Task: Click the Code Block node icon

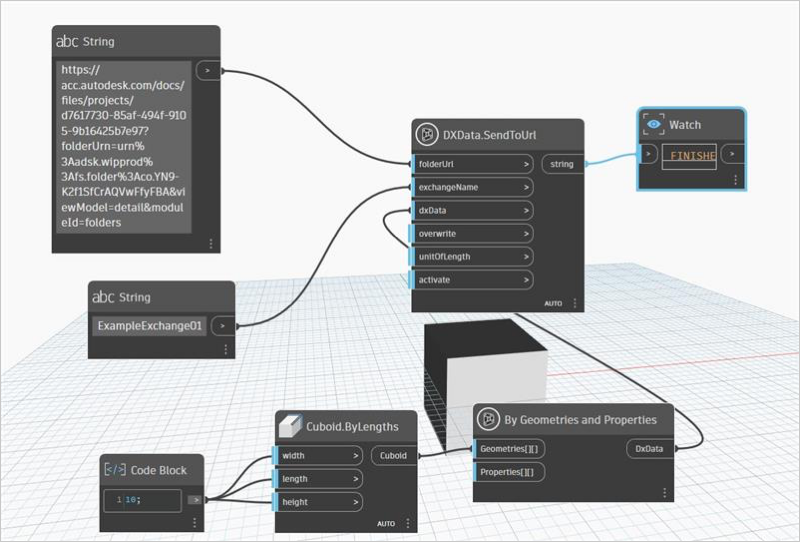Action: 115,470
